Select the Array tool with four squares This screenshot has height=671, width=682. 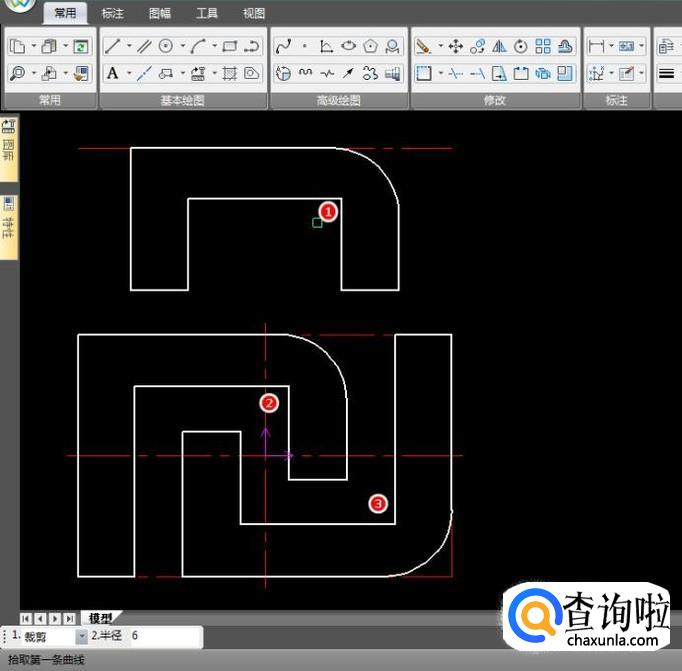coord(543,46)
